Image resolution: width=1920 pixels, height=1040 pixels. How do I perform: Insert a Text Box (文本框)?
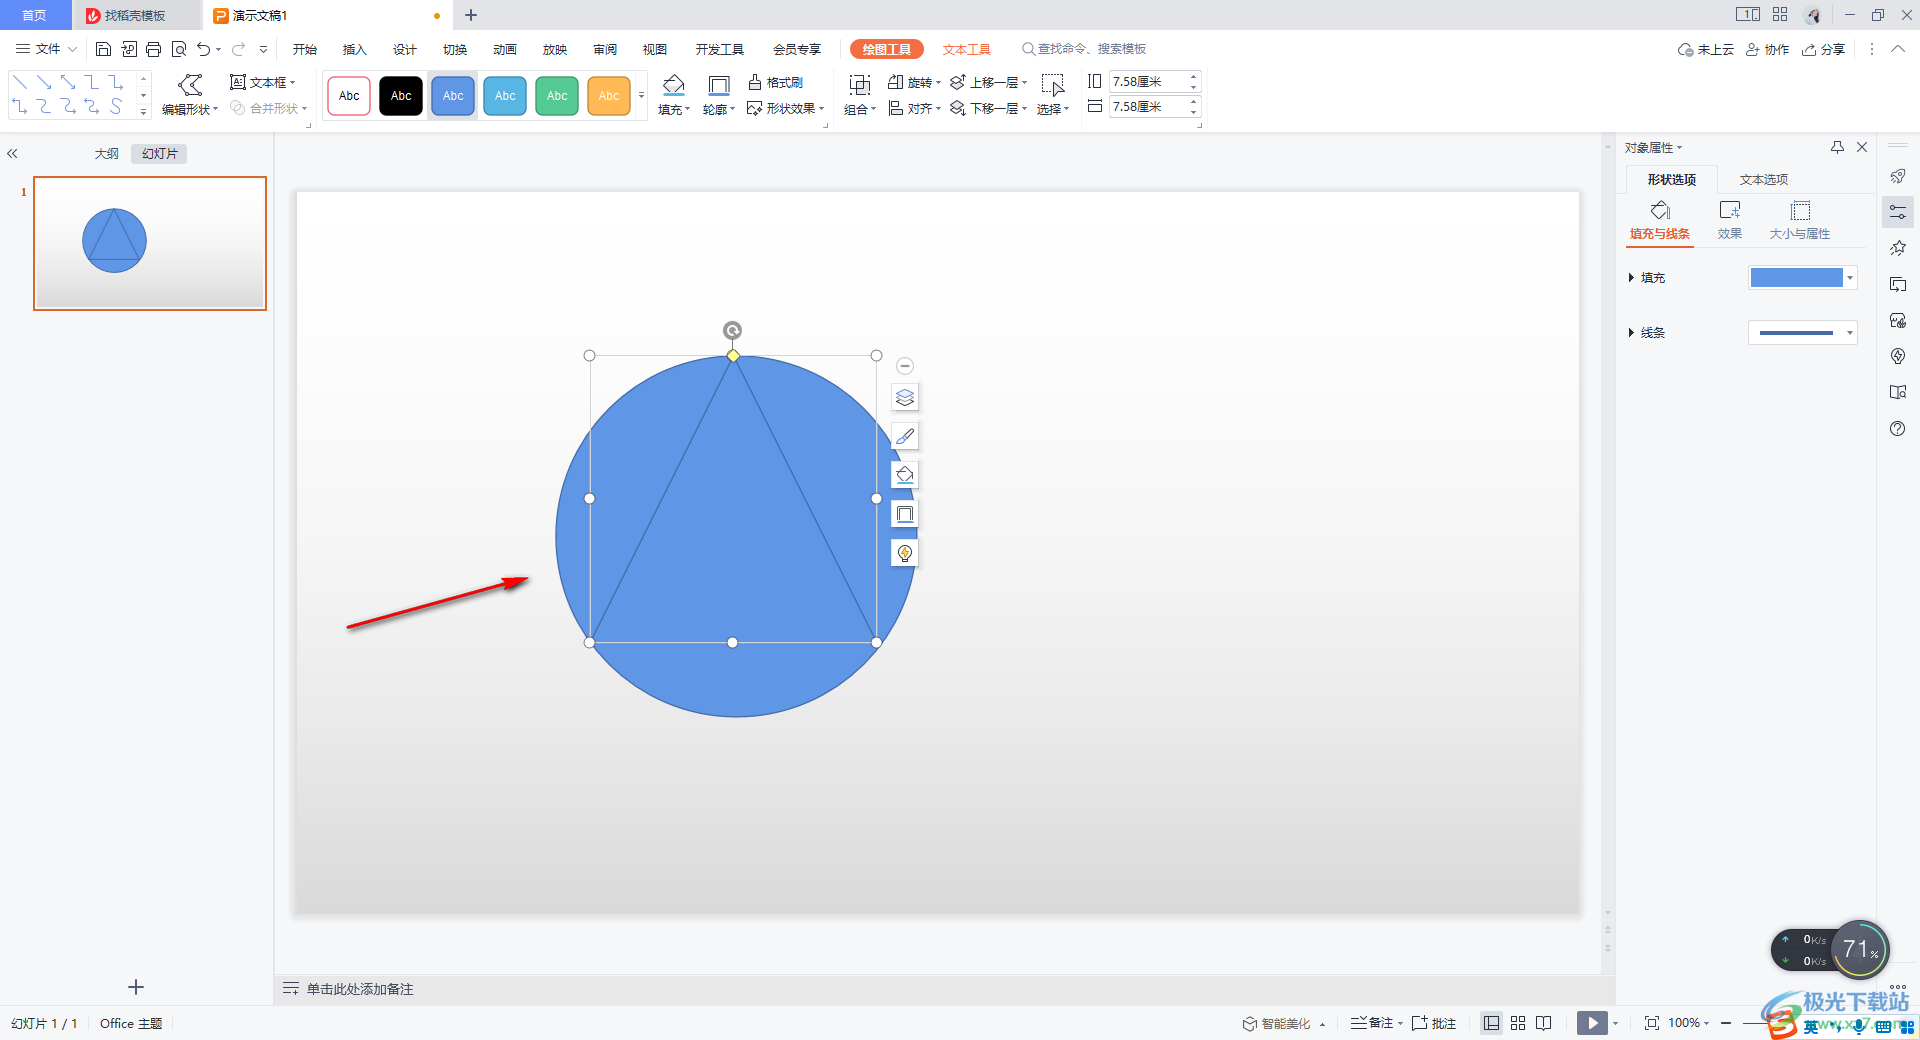(262, 82)
